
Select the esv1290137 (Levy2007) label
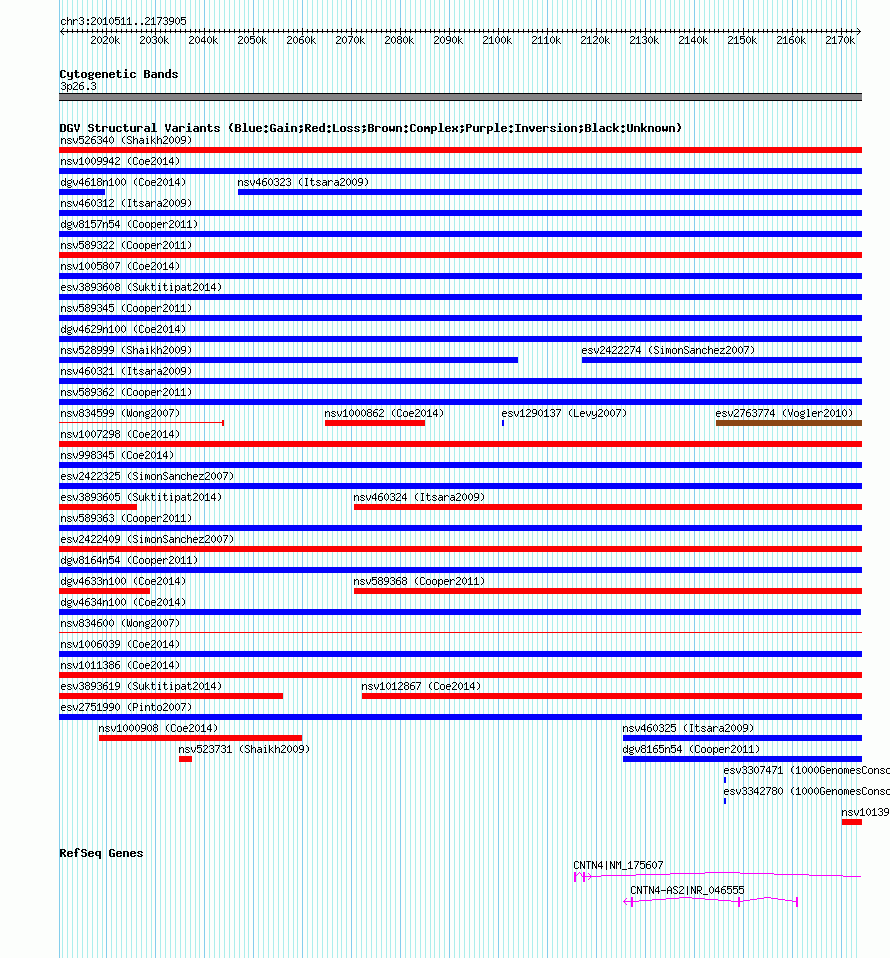pyautogui.click(x=564, y=413)
